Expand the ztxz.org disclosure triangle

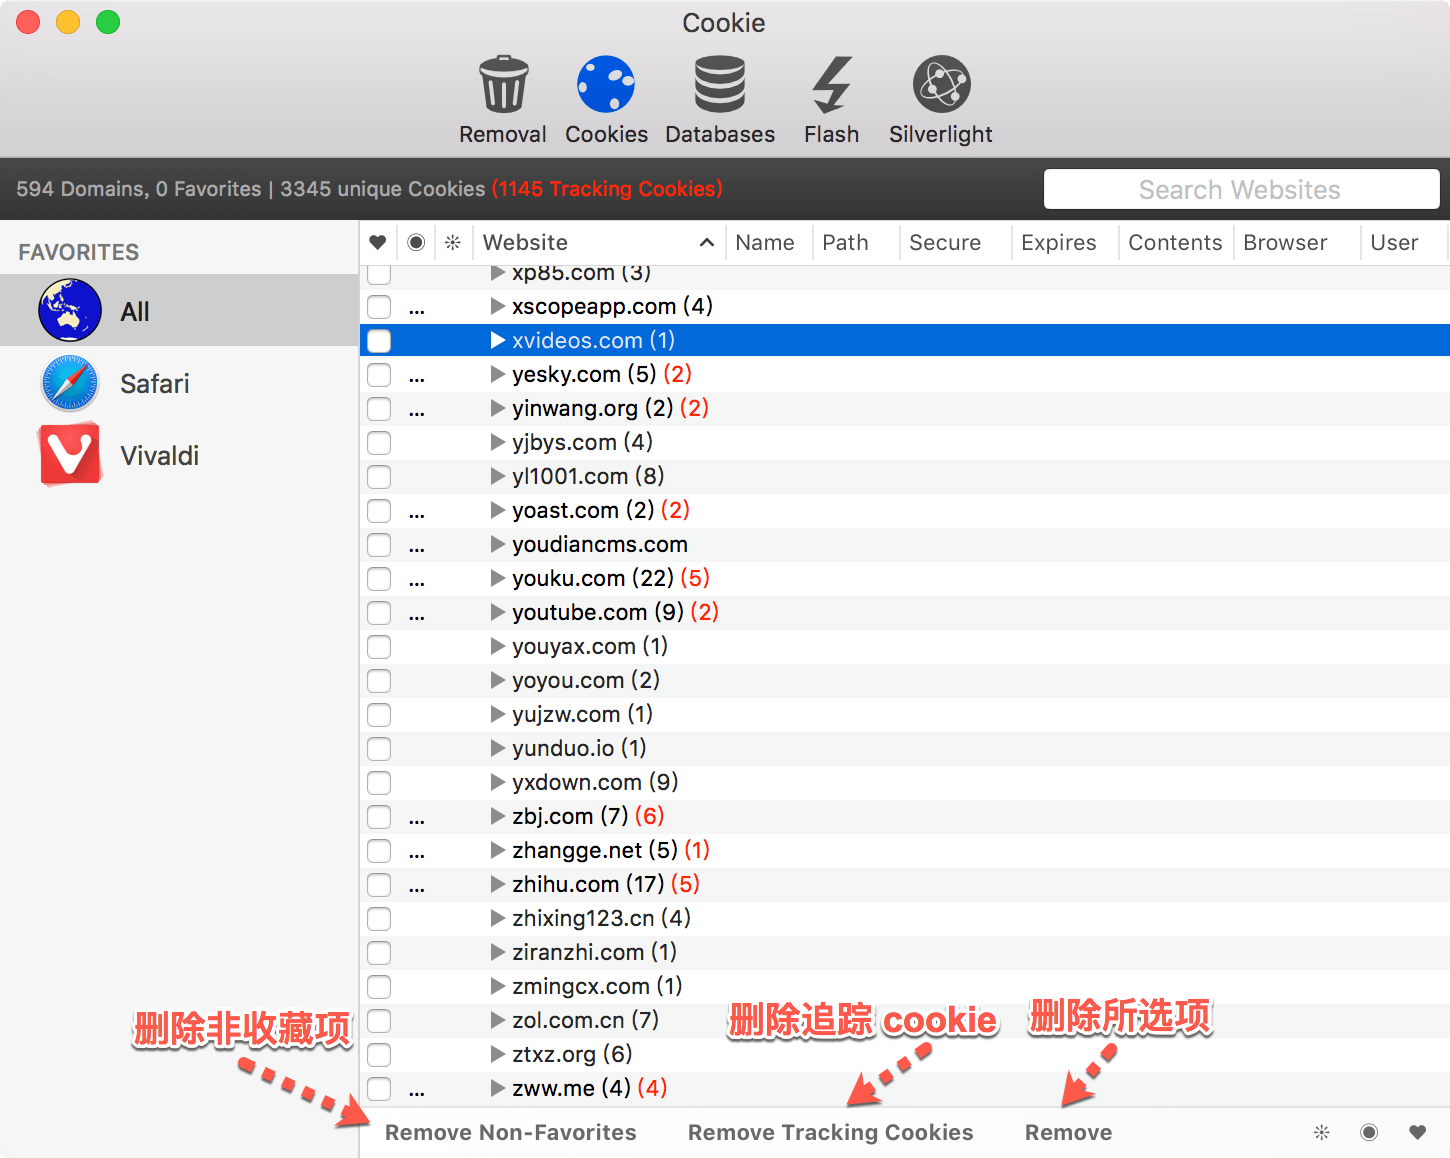pyautogui.click(x=498, y=1054)
